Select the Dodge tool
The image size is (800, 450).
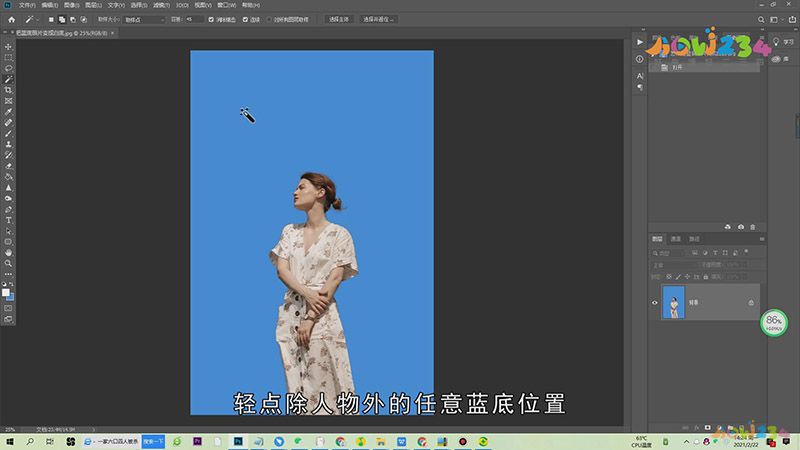tap(8, 198)
